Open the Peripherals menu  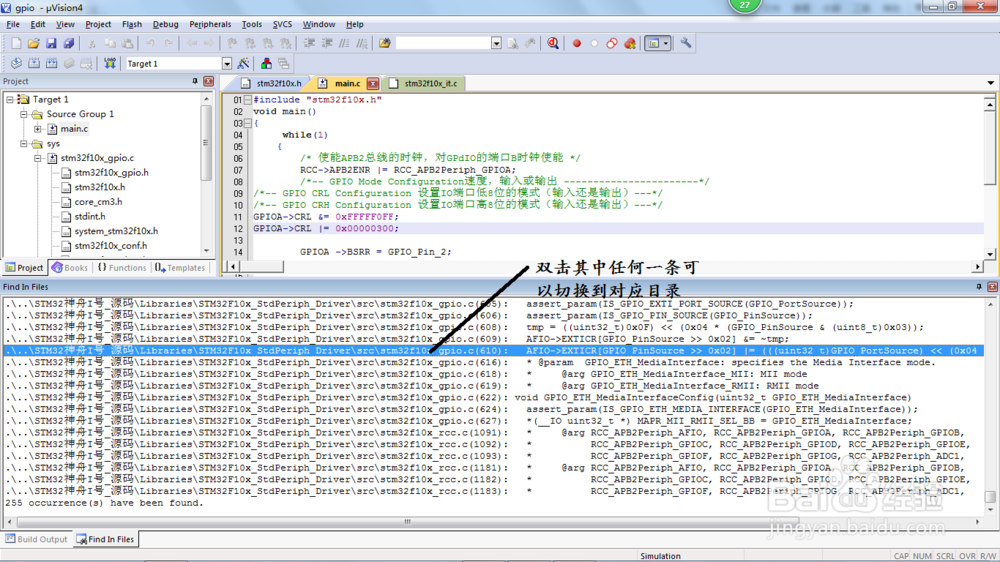pyautogui.click(x=210, y=24)
